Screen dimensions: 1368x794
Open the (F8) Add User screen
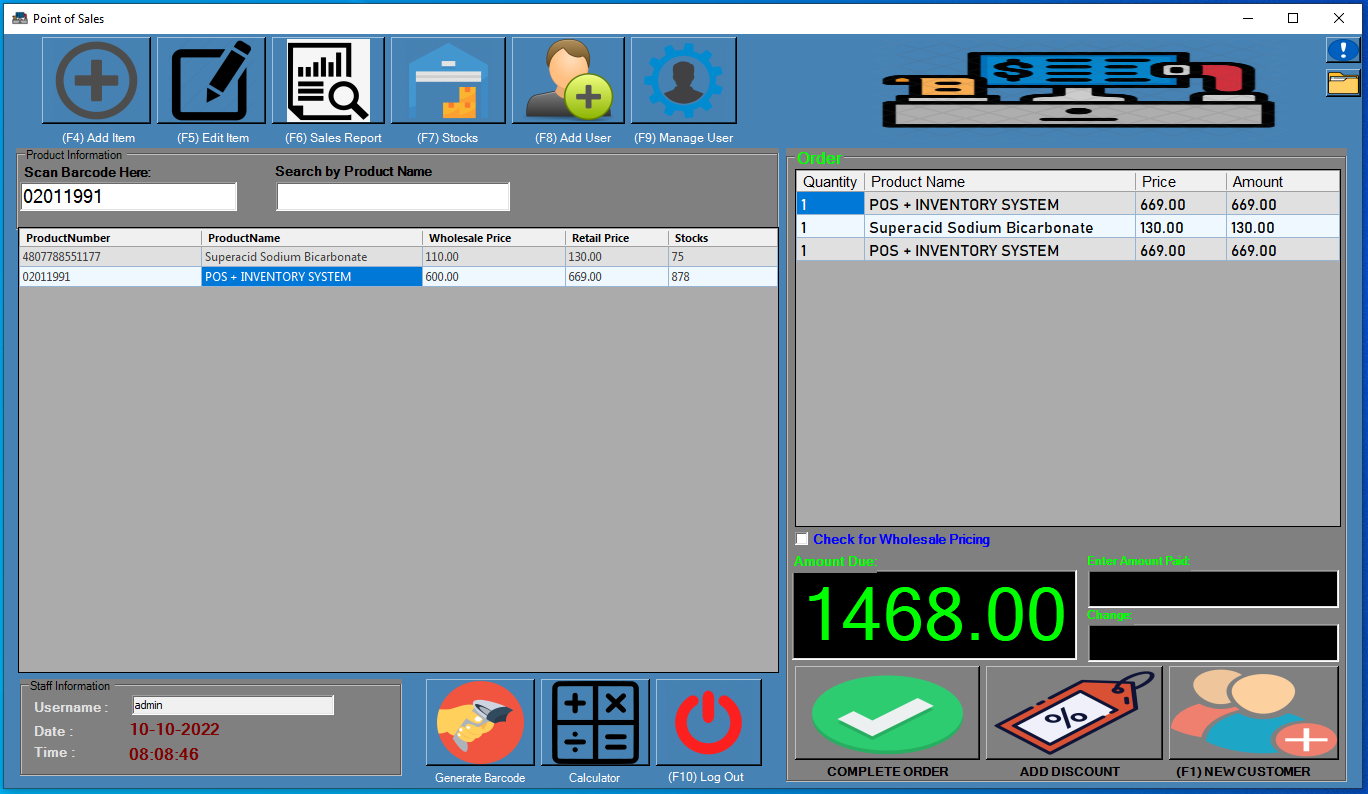coord(567,80)
